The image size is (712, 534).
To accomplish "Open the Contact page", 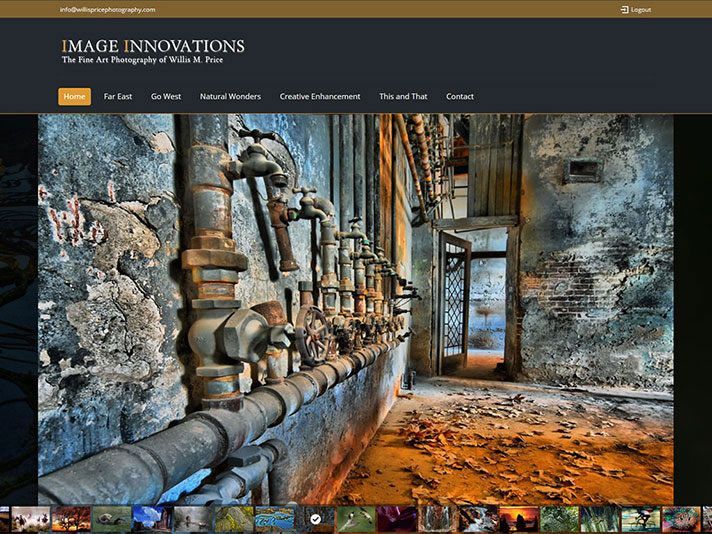I will click(460, 97).
